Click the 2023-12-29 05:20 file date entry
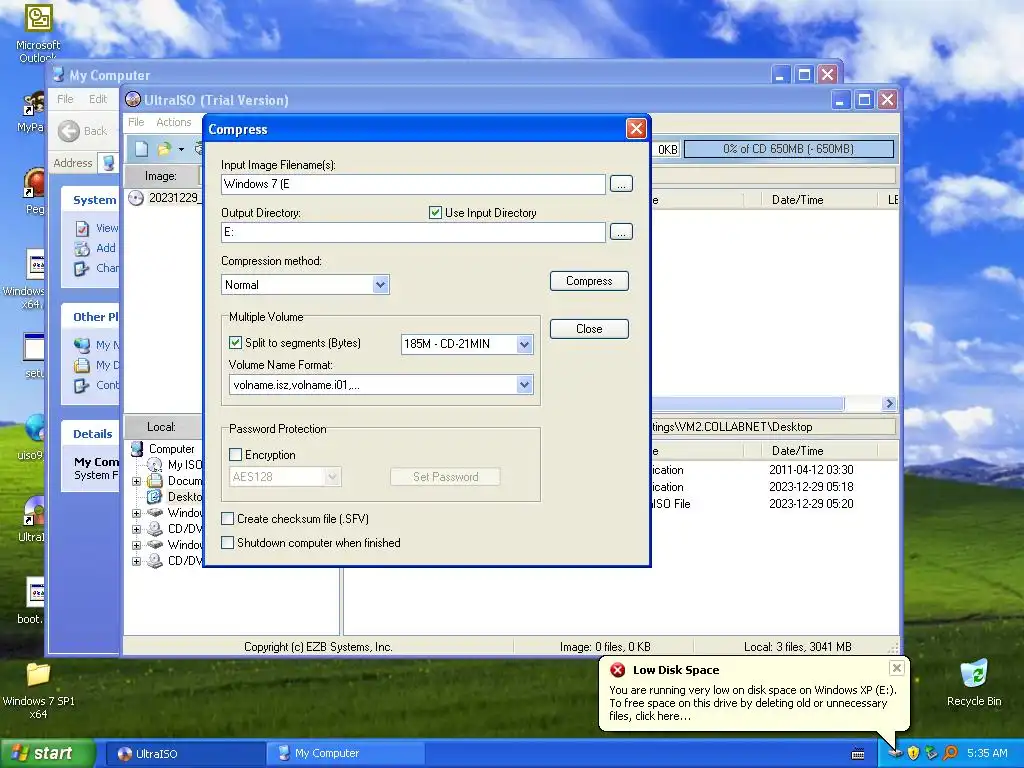This screenshot has height=768, width=1024. coord(811,504)
